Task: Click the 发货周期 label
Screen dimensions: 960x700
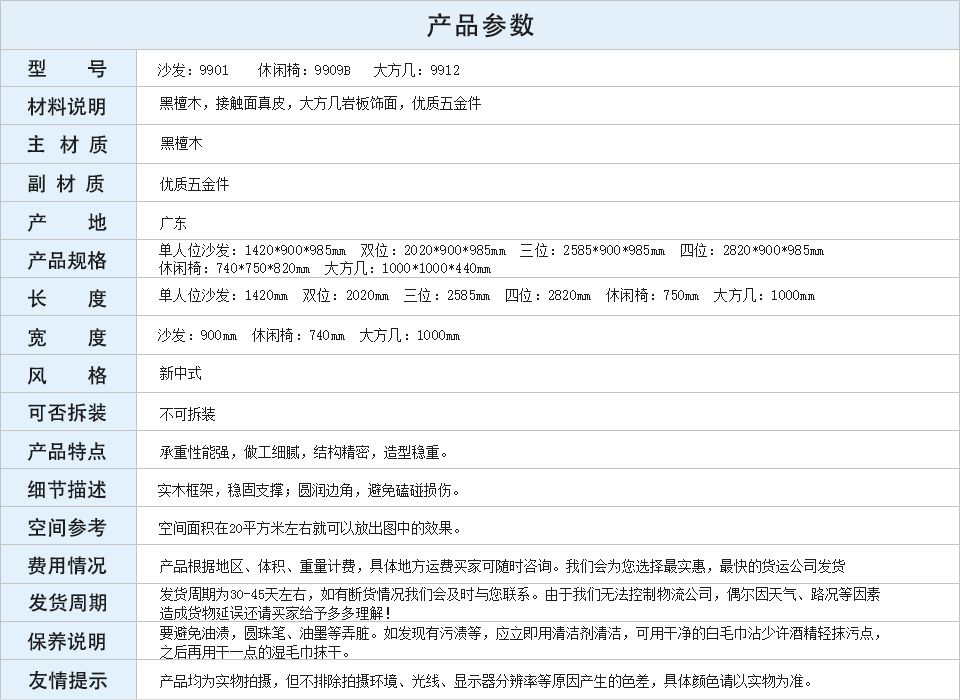Action: click(x=67, y=603)
